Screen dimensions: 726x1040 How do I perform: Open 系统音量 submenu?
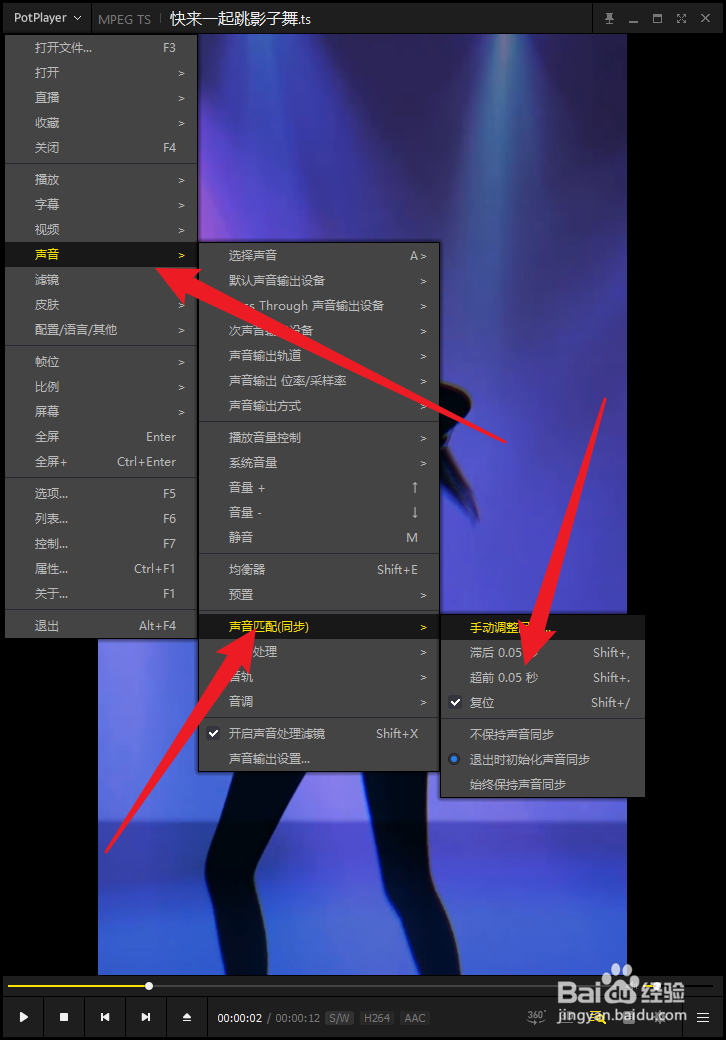point(319,463)
